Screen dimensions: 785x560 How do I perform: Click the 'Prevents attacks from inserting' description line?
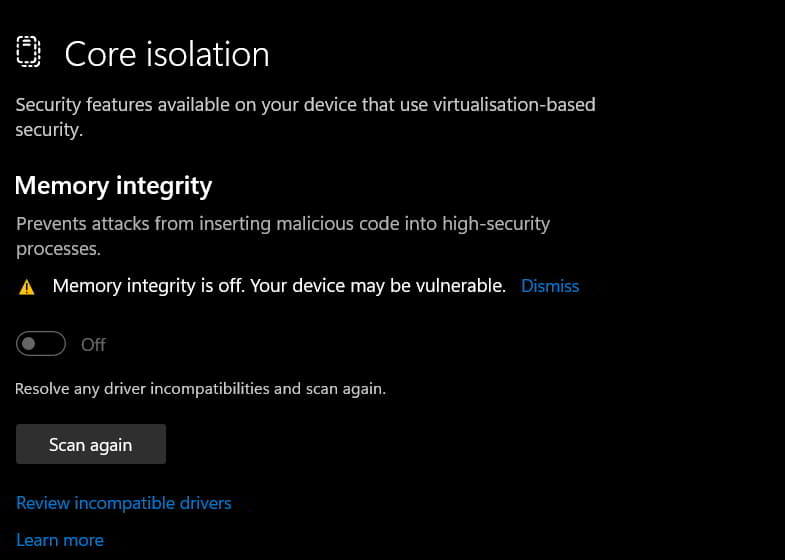(x=150, y=223)
